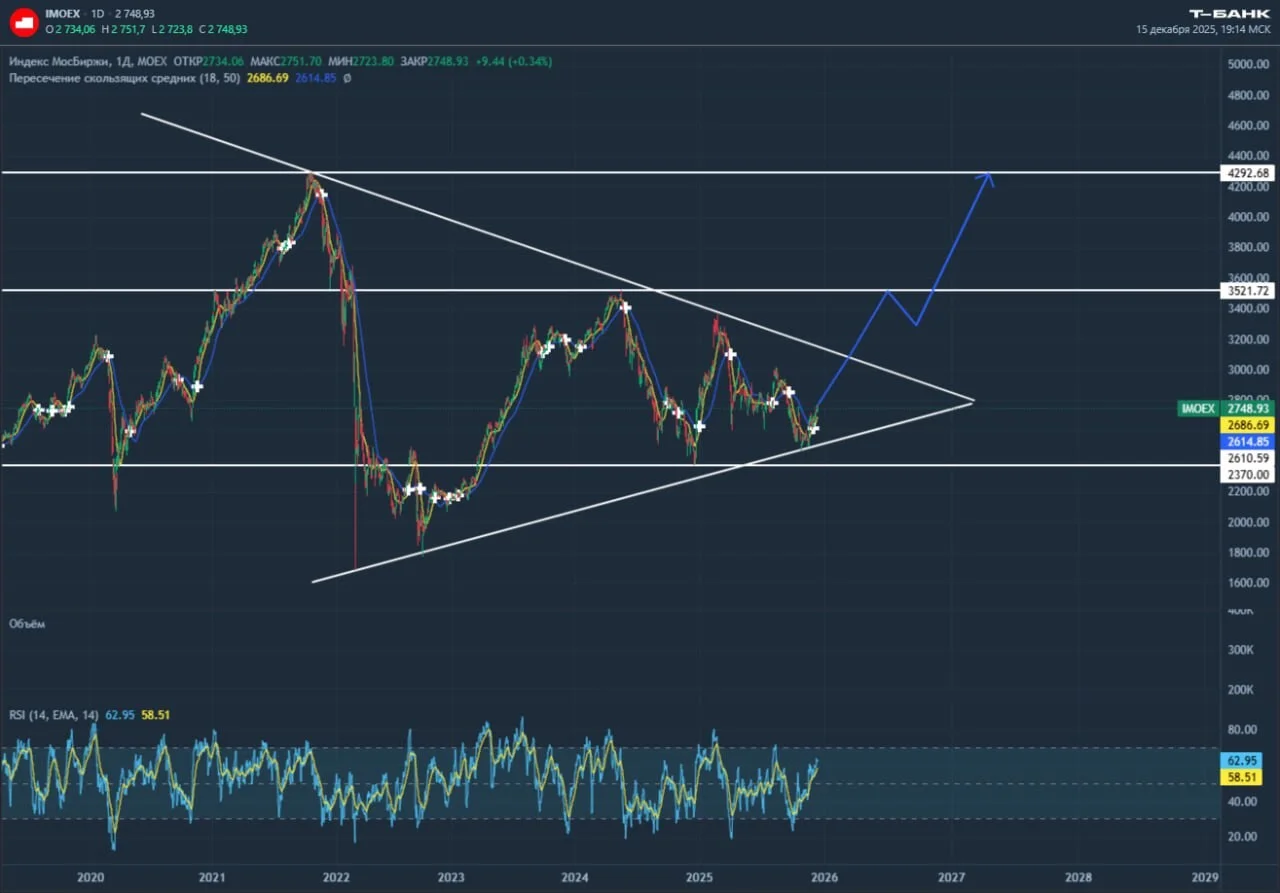This screenshot has width=1280, height=893.
Task: Click the 2610.59 price tag on the axis
Action: click(1247, 458)
